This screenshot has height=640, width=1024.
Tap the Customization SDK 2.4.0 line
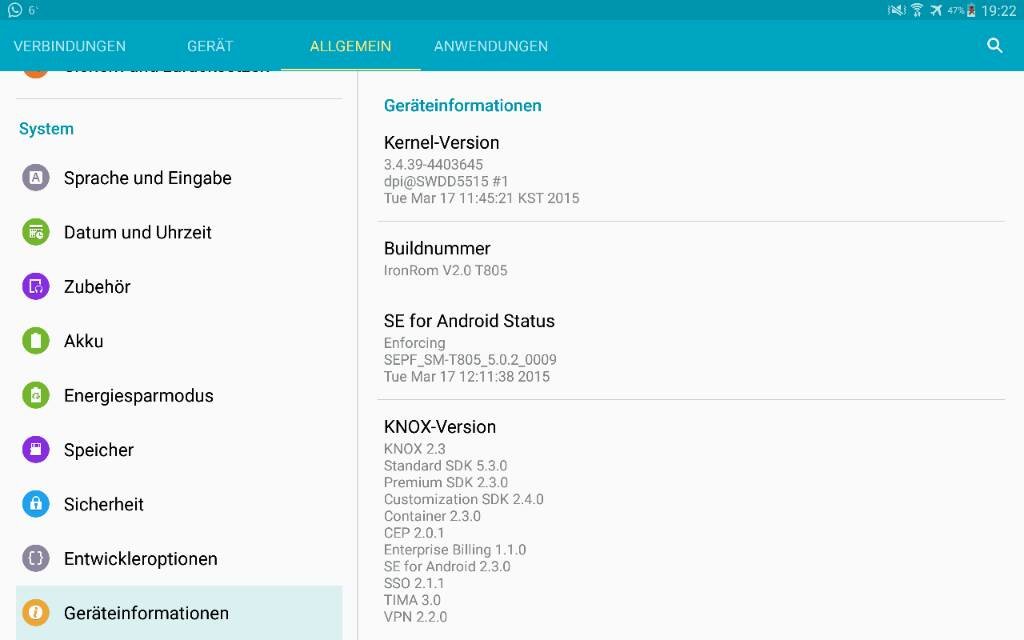464,499
